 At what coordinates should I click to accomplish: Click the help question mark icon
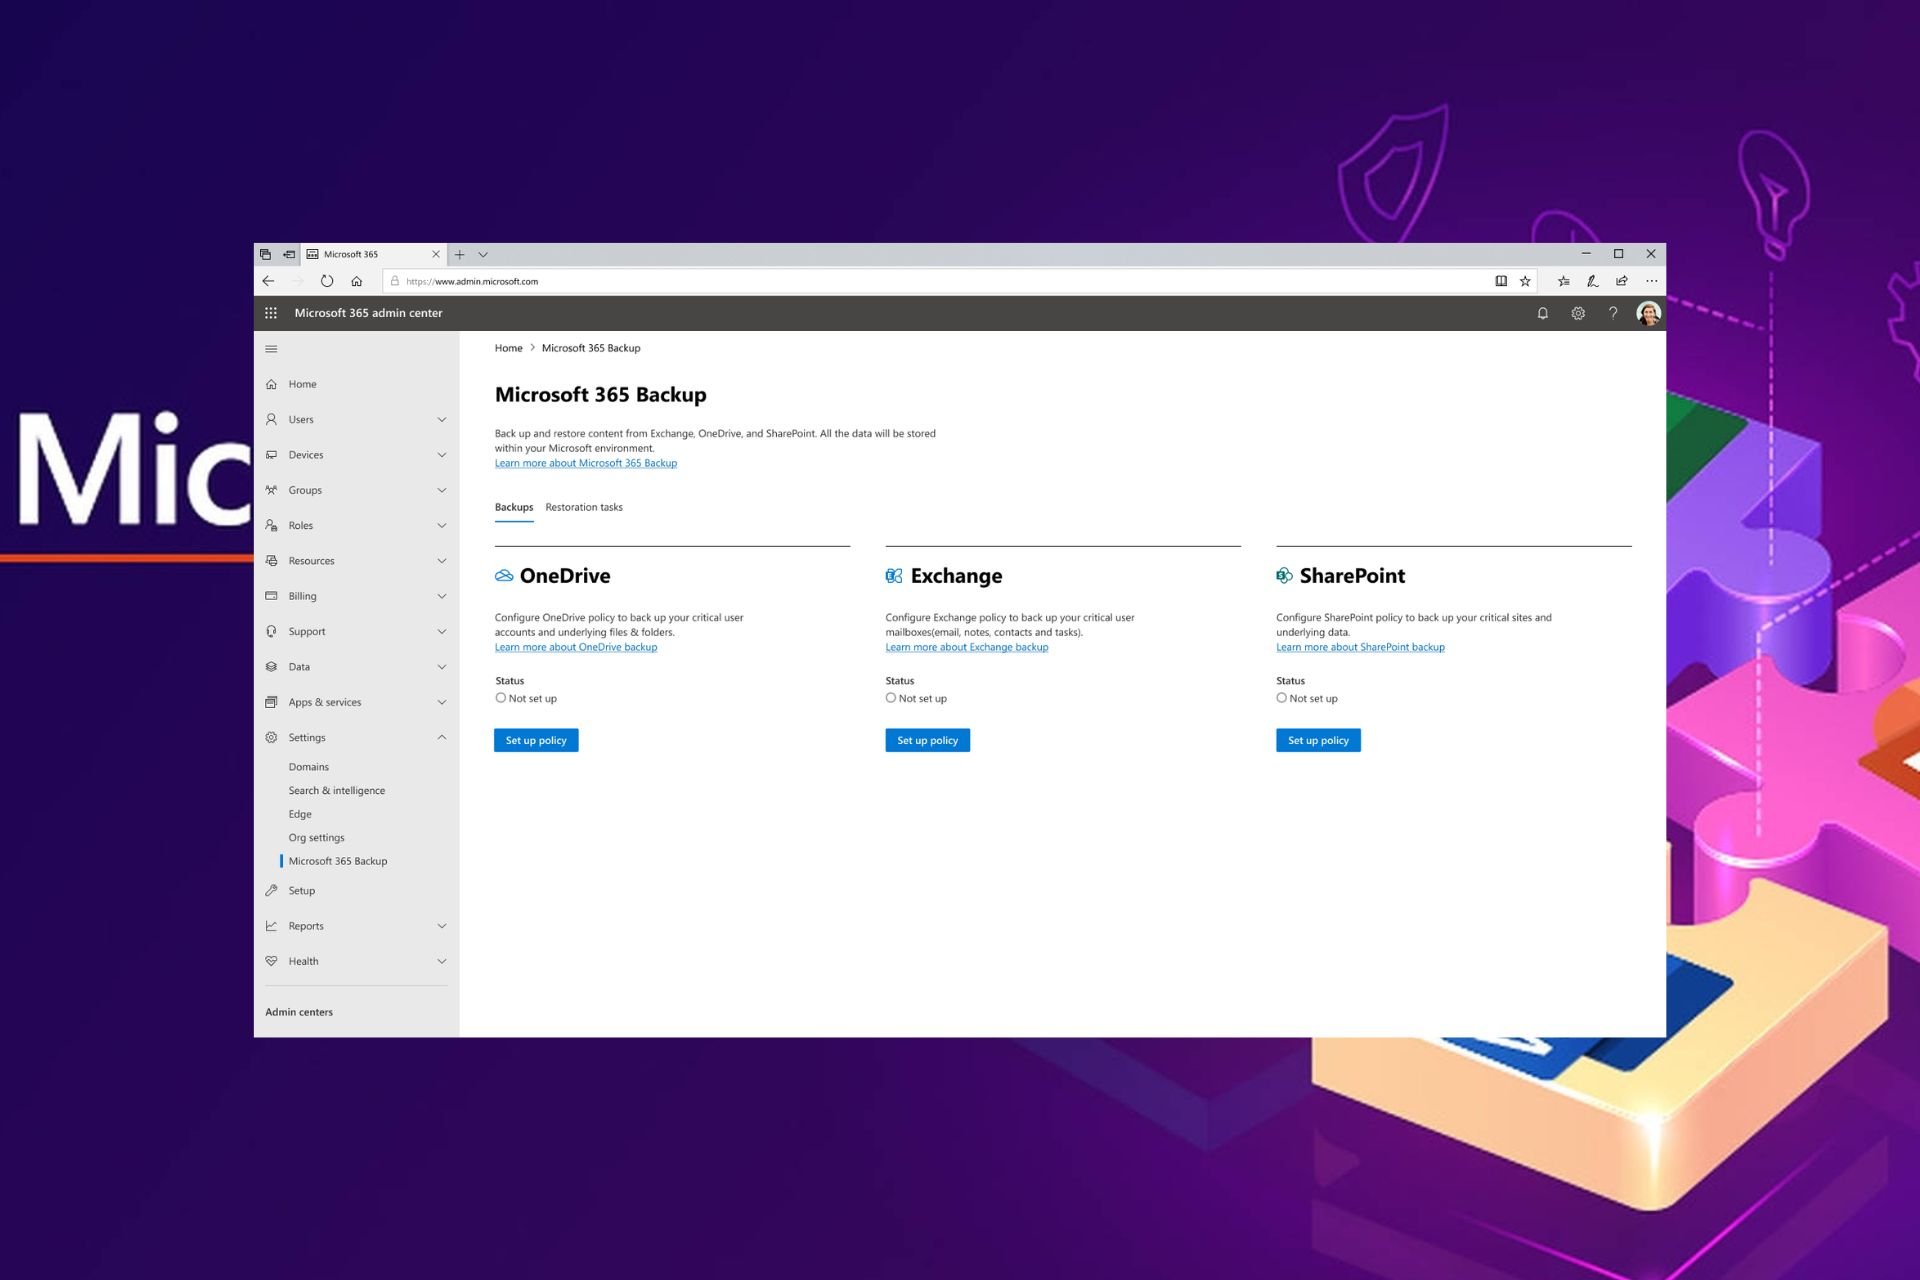pyautogui.click(x=1613, y=313)
